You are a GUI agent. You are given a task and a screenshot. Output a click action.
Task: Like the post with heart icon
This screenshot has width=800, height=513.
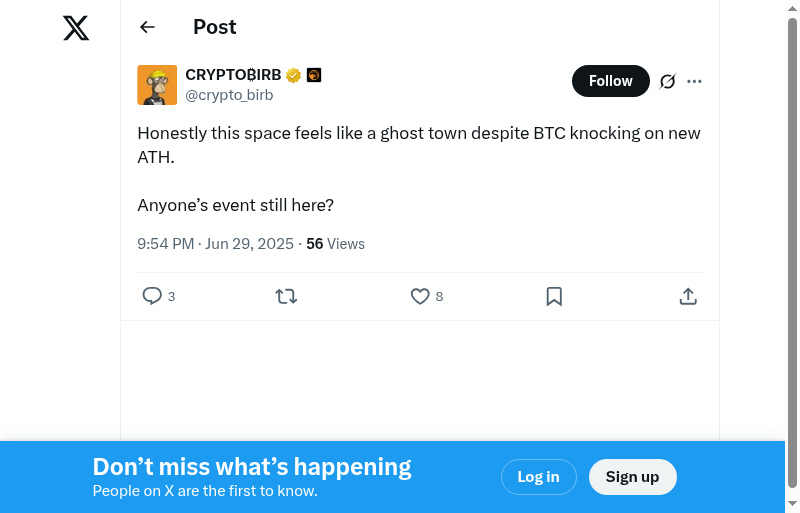420,296
